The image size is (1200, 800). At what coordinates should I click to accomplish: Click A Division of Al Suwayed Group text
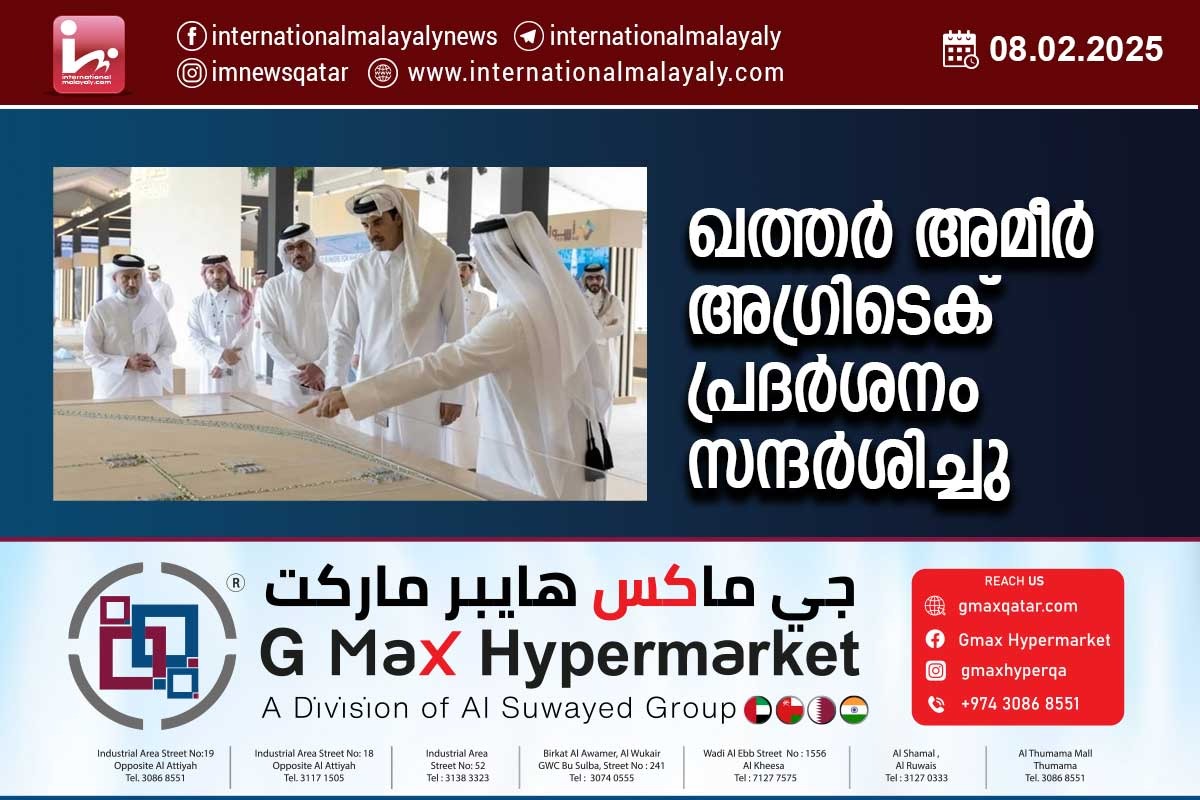499,709
